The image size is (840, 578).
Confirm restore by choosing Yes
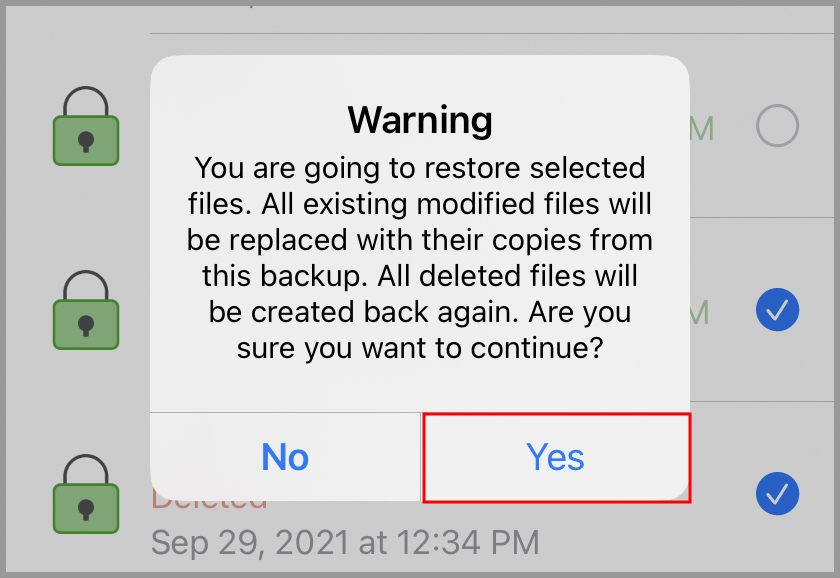556,457
